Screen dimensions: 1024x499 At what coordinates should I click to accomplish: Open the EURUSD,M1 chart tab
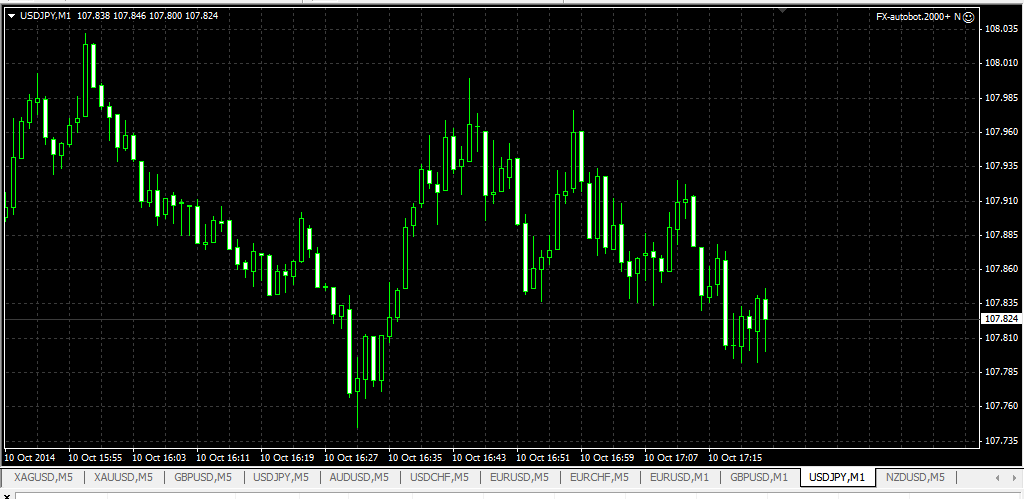[x=679, y=477]
